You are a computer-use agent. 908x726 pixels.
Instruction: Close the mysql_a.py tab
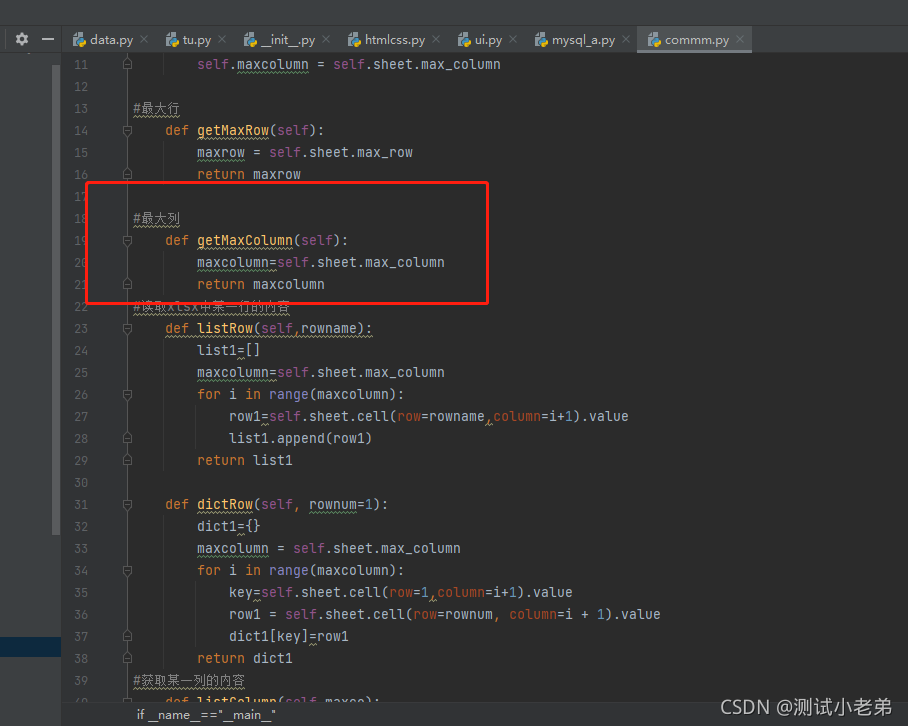(x=626, y=39)
